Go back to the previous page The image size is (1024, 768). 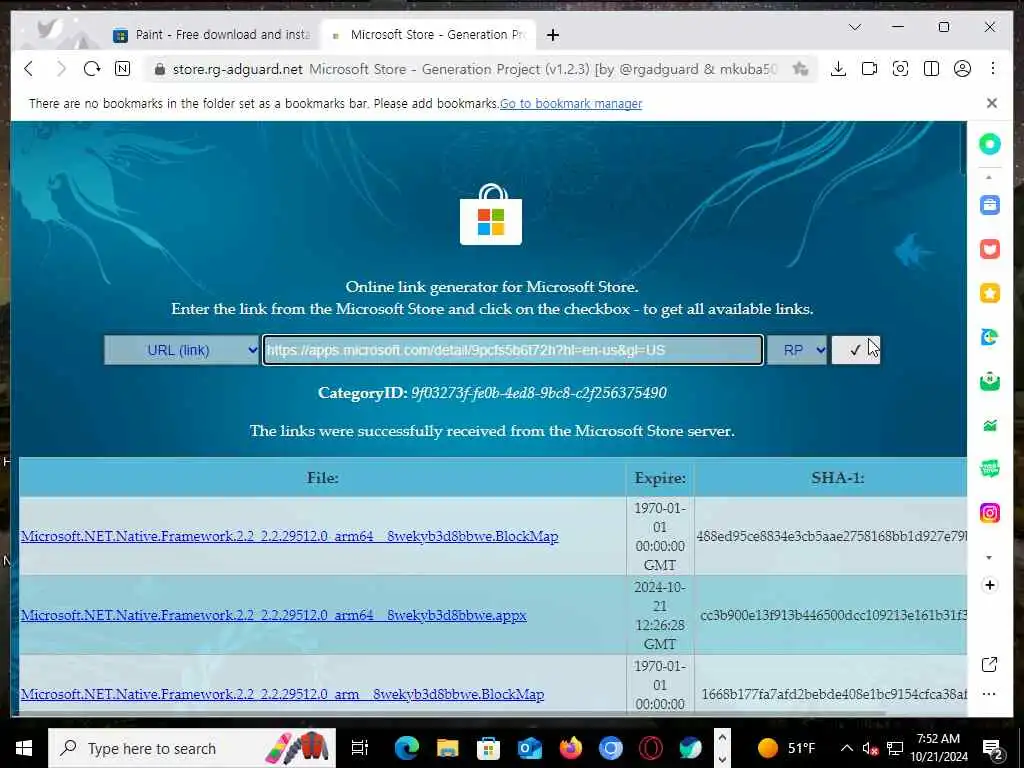tap(29, 69)
